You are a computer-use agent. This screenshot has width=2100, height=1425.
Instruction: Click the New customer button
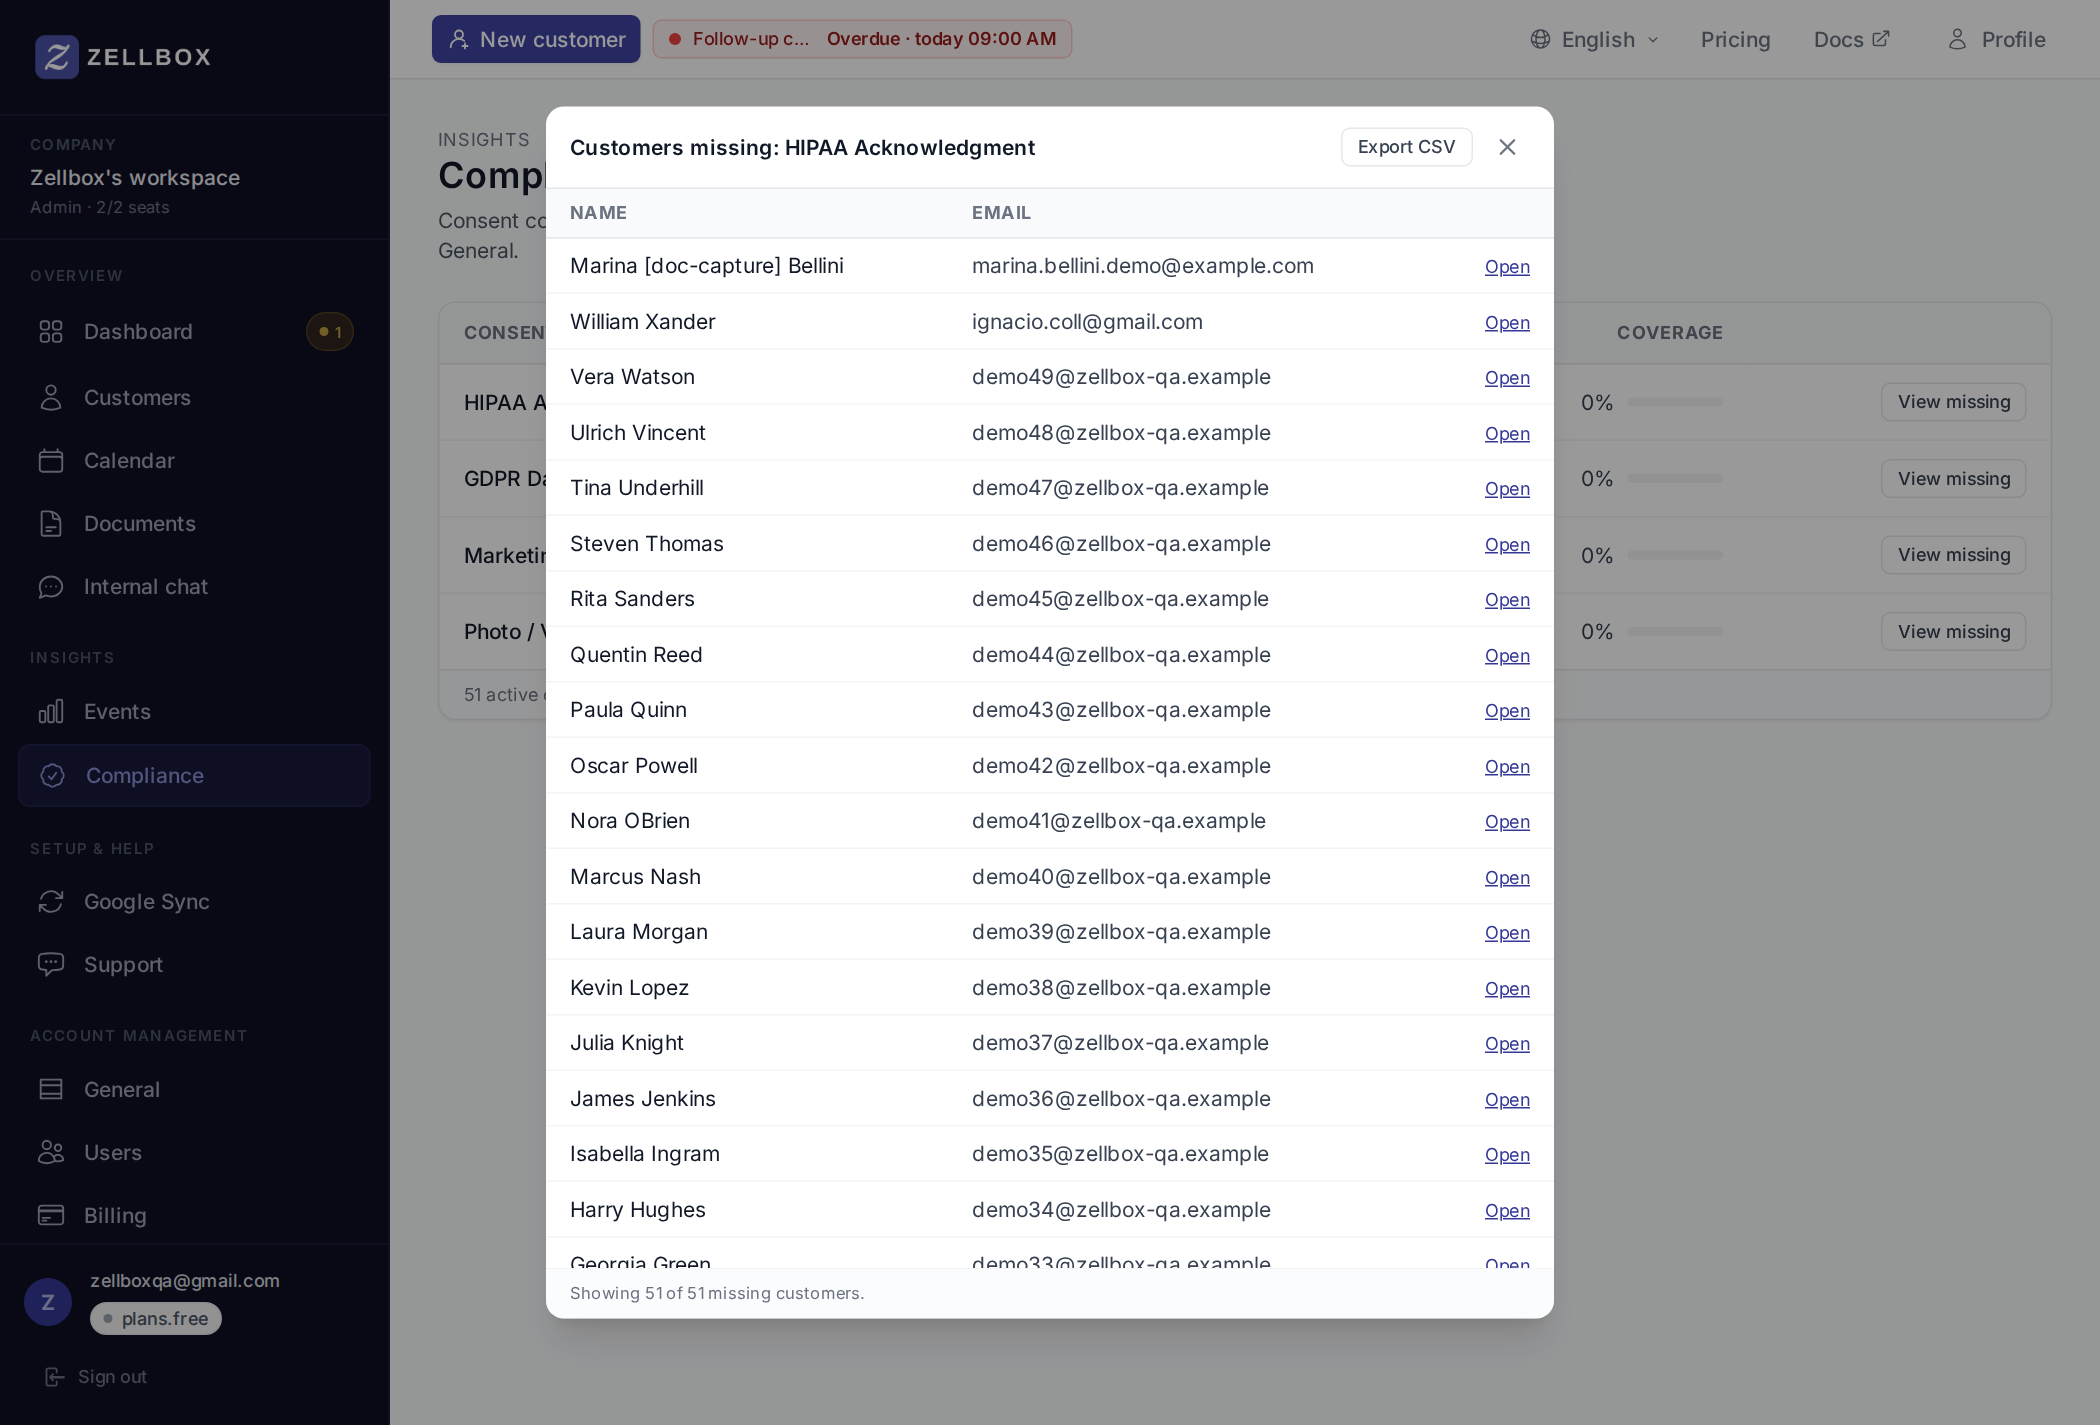(x=536, y=39)
